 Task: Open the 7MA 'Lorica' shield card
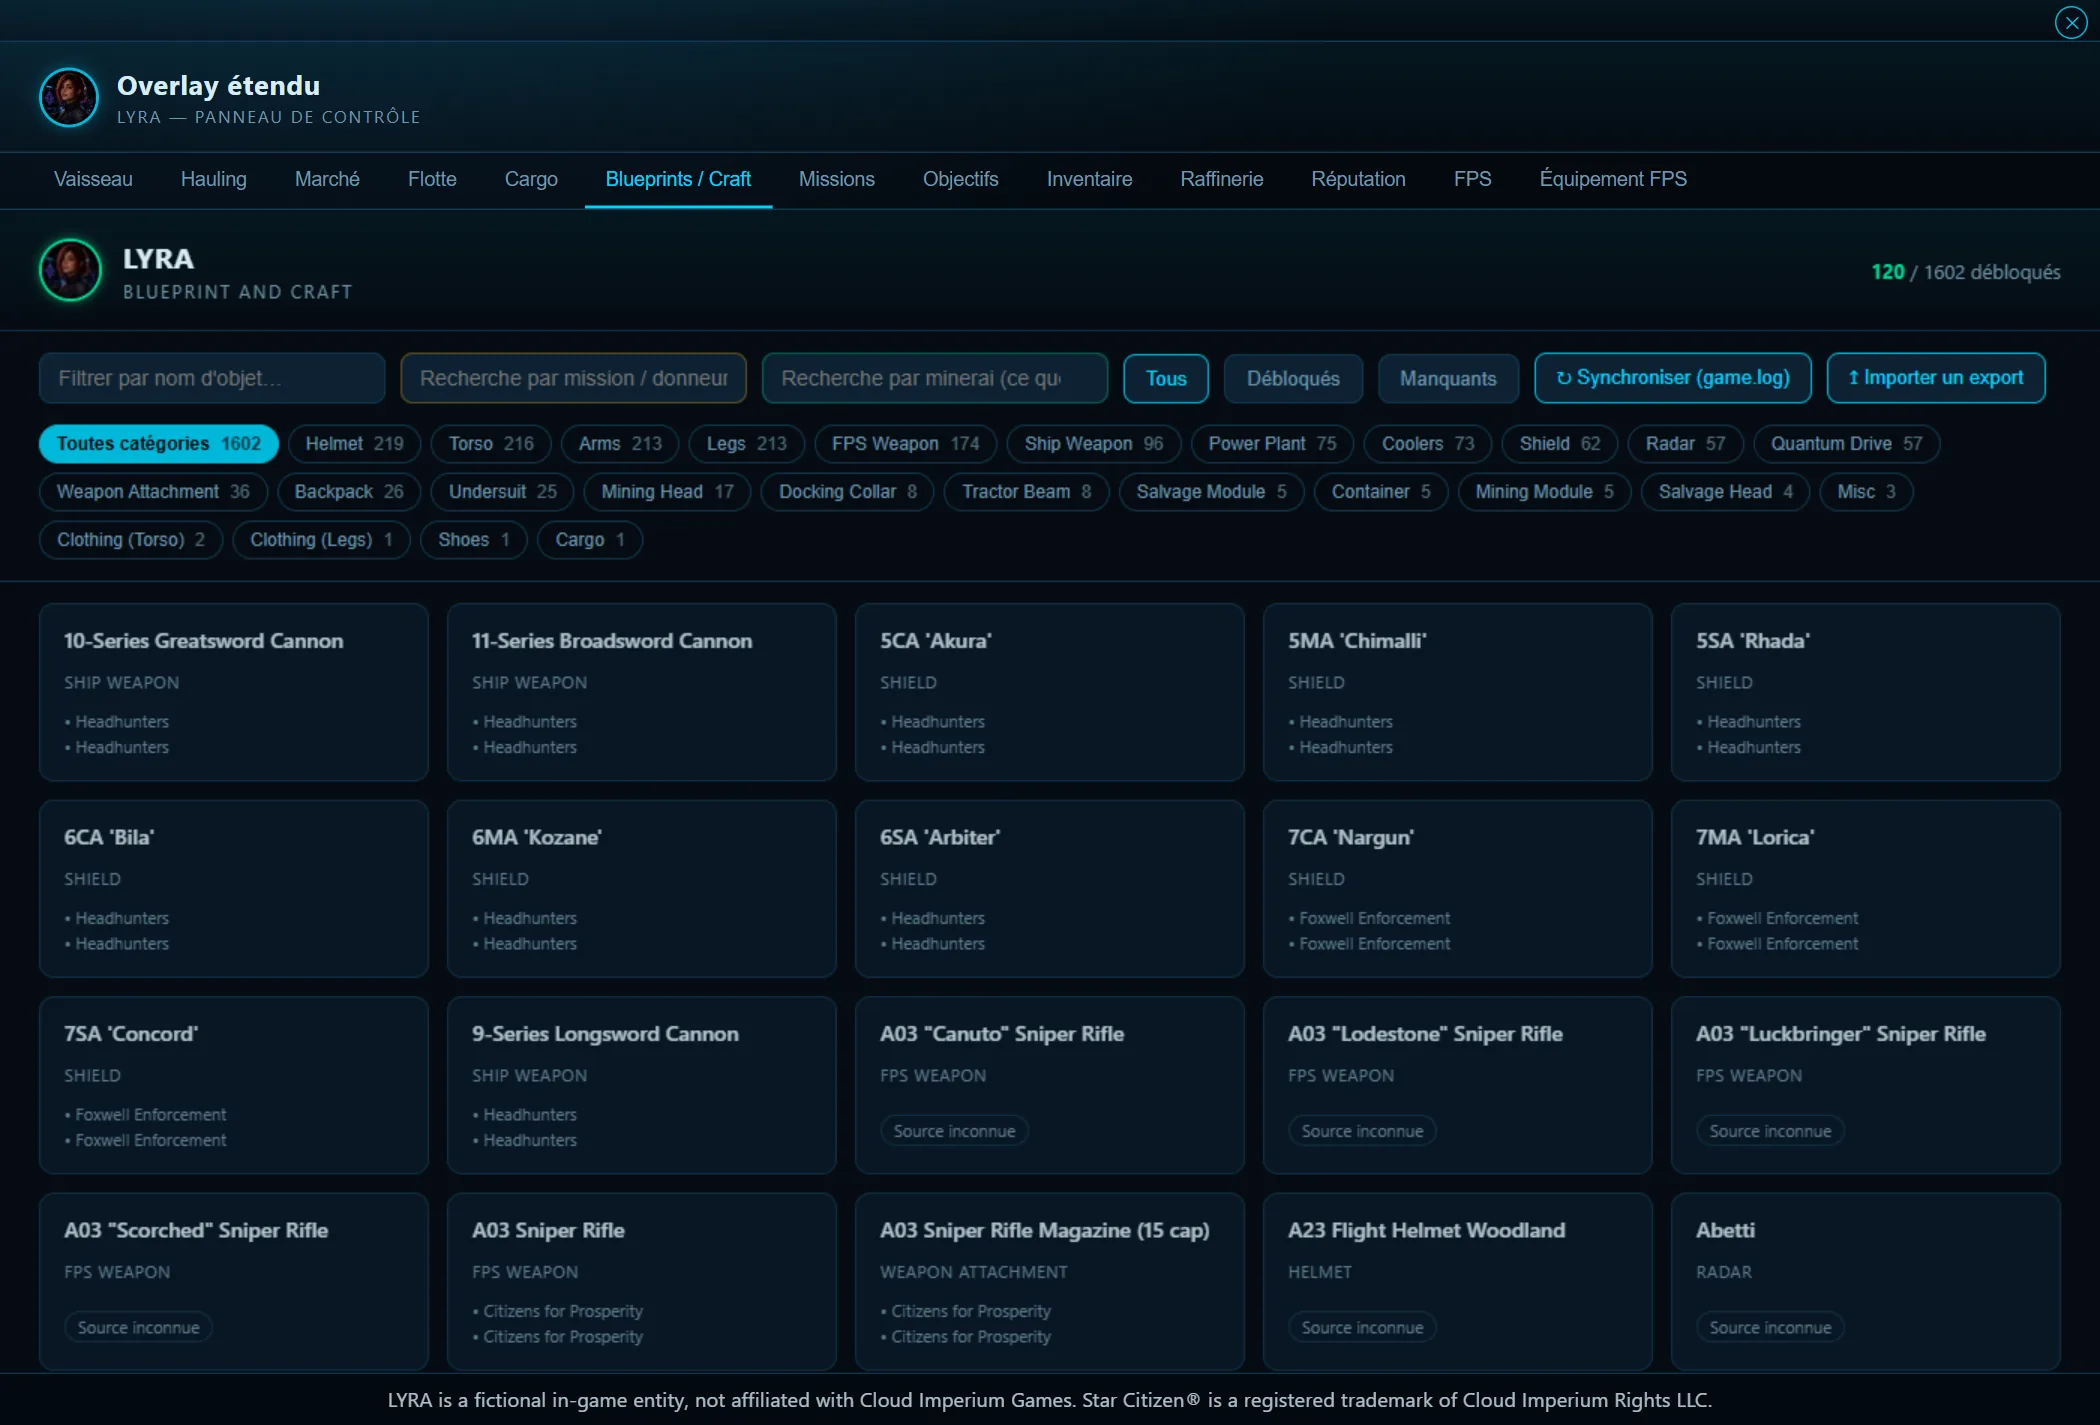coord(1865,888)
